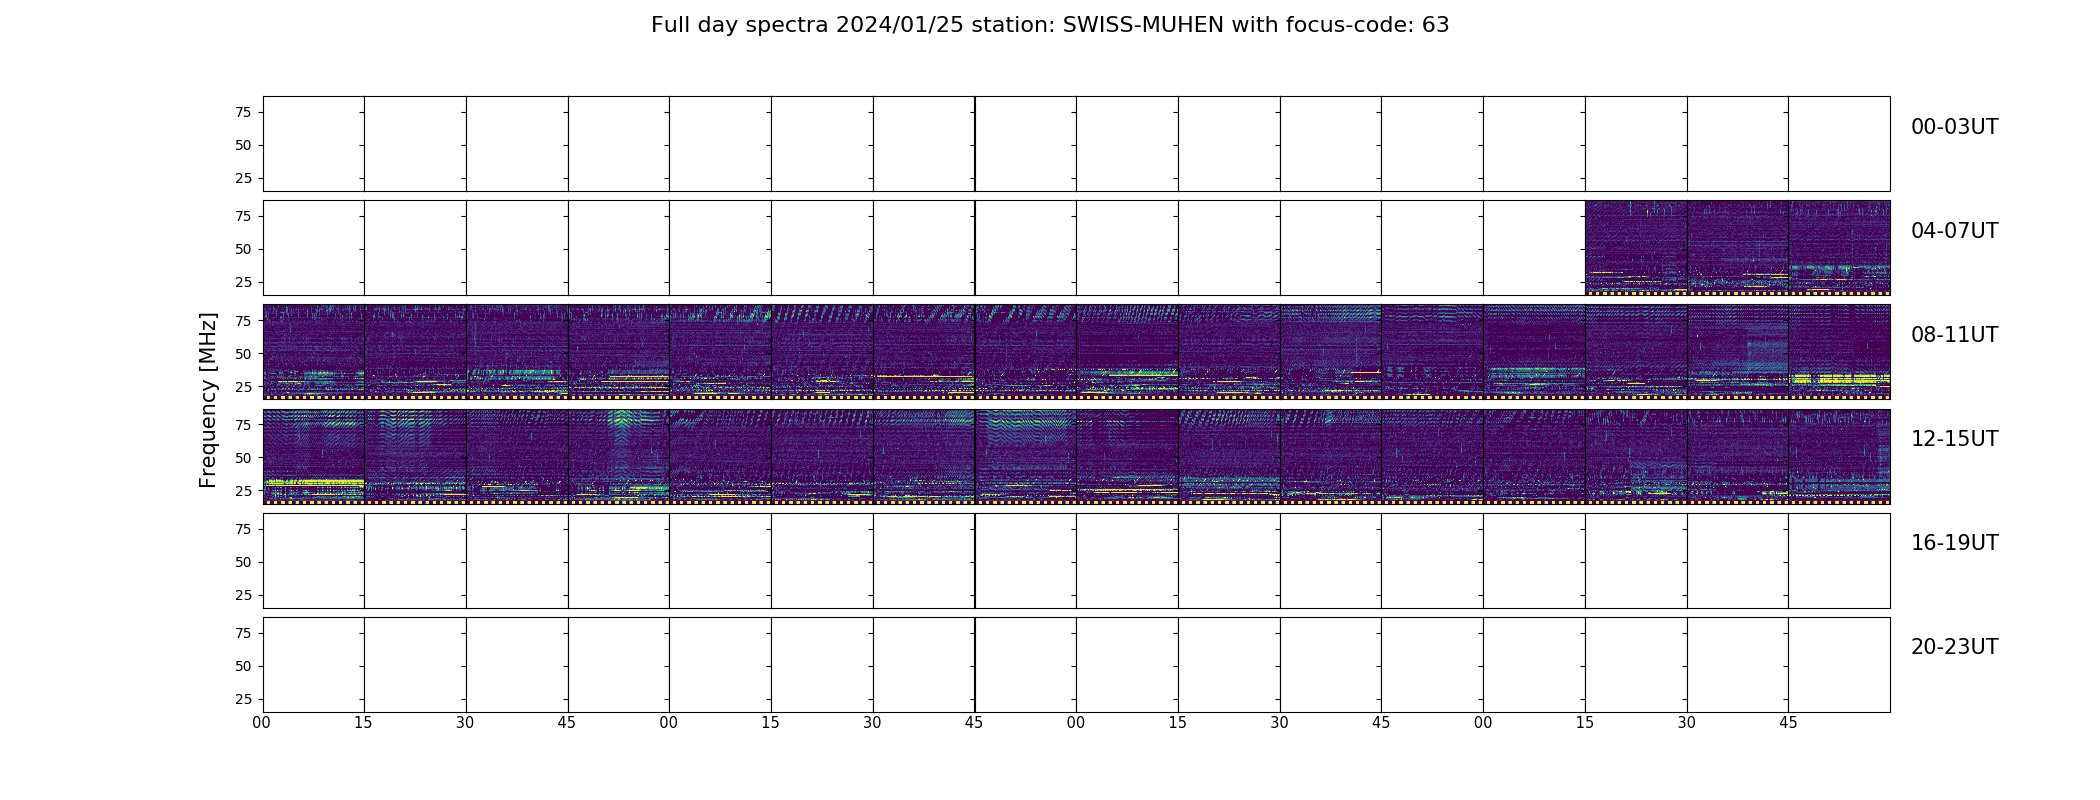Click the rightmost 45 x-axis time tick
The height and width of the screenshot is (800, 2100).
[1788, 723]
